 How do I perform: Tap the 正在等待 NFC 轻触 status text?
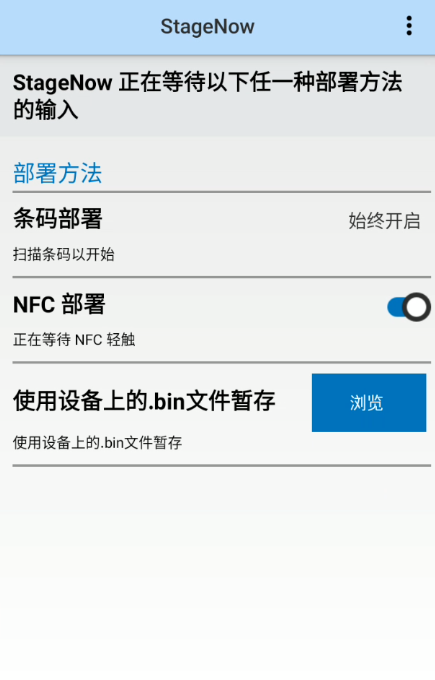click(x=74, y=340)
